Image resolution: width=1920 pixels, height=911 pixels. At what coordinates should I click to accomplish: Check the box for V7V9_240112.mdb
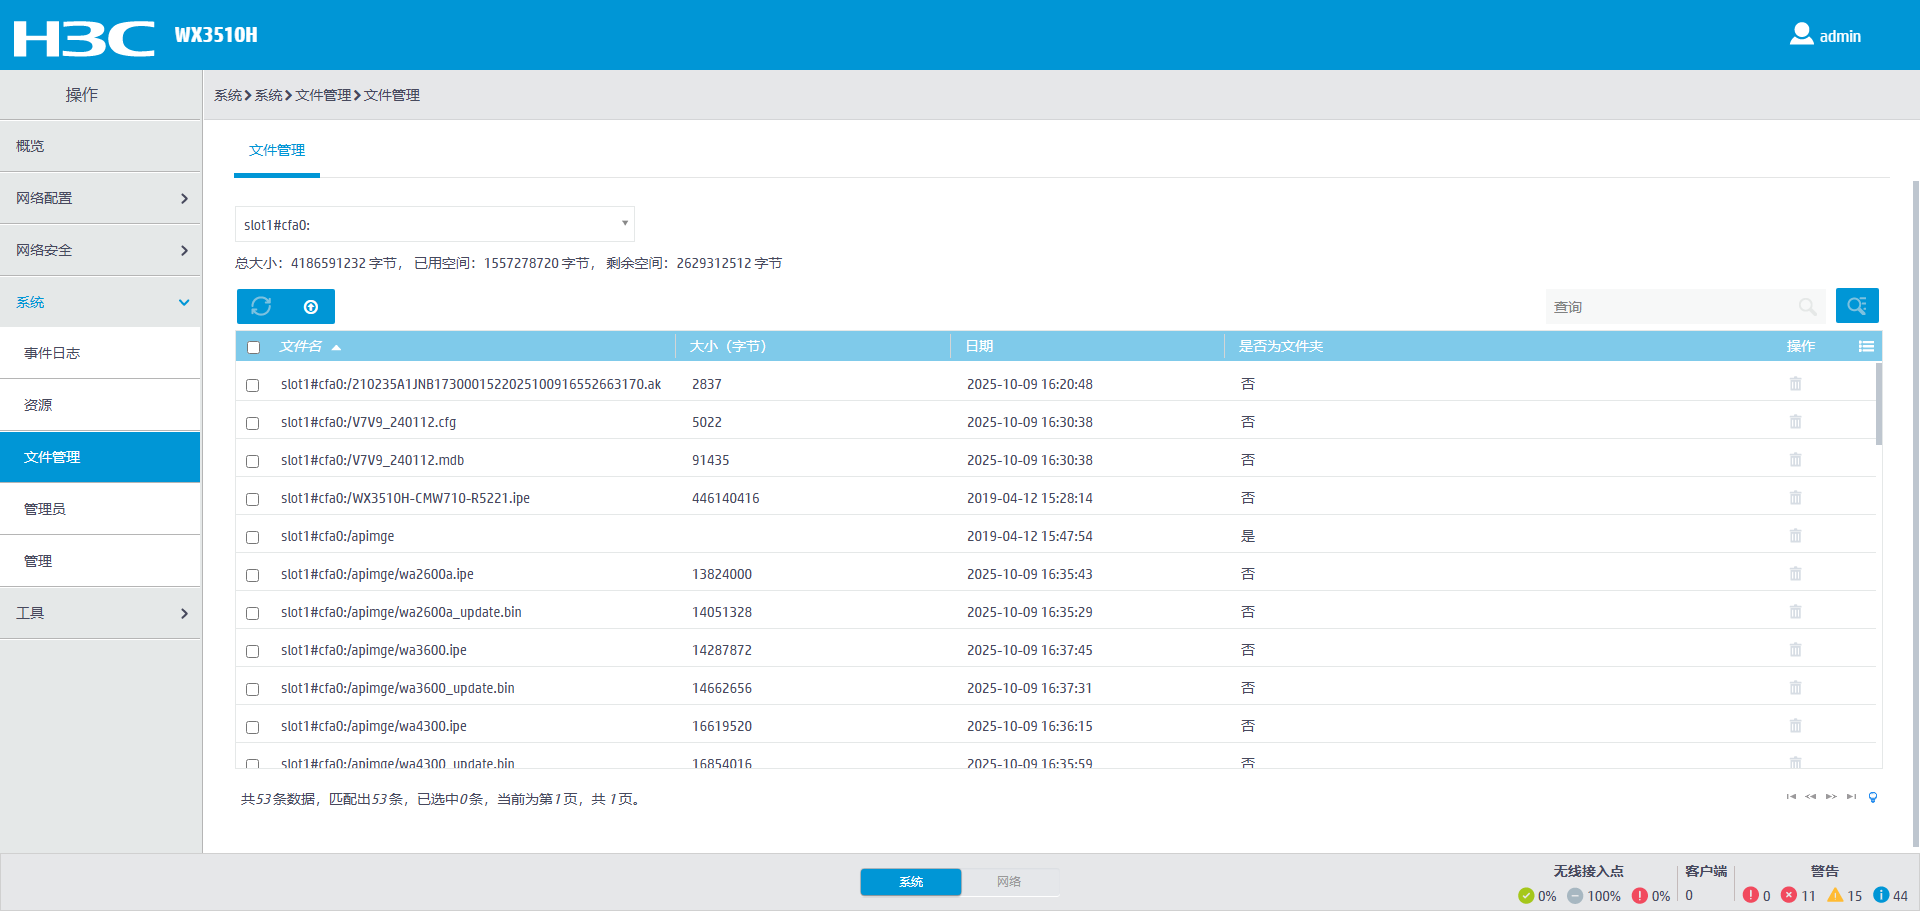pos(253,461)
